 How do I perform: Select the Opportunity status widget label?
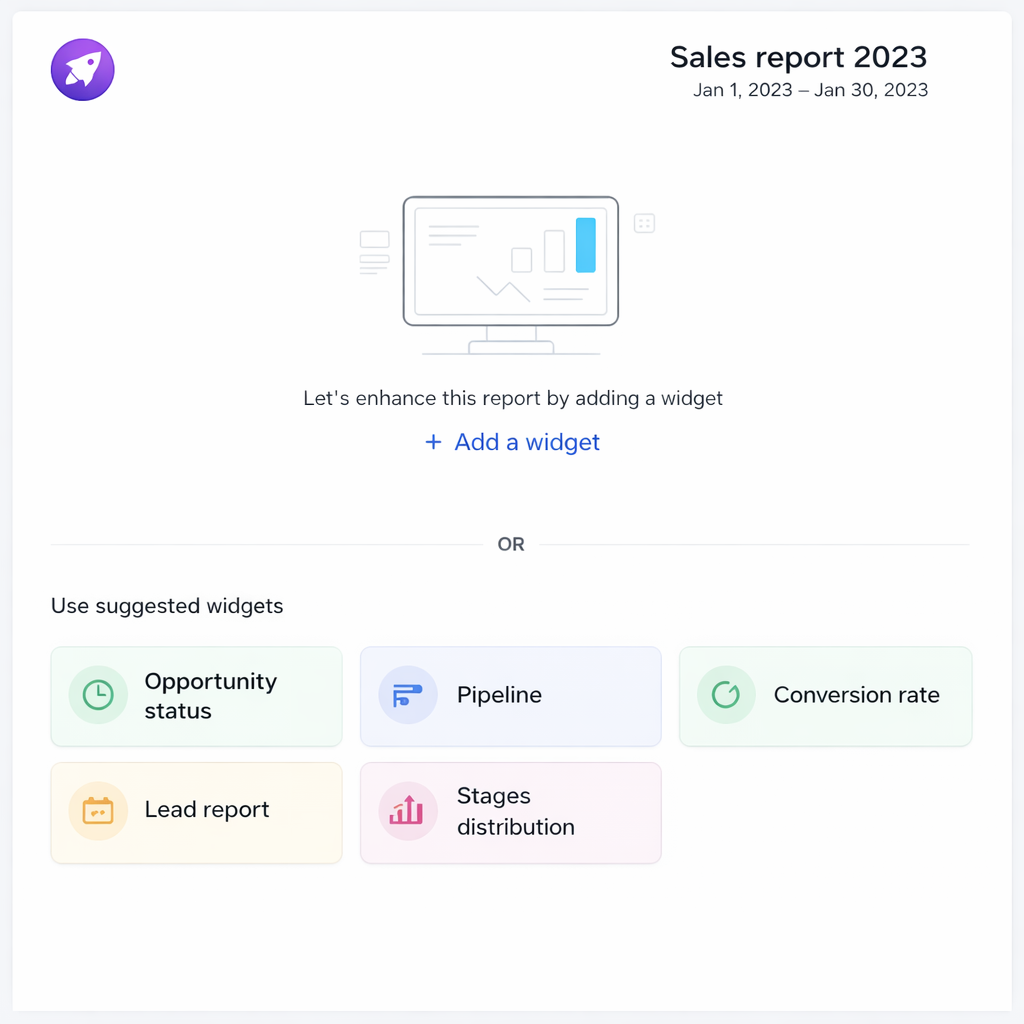coord(210,696)
